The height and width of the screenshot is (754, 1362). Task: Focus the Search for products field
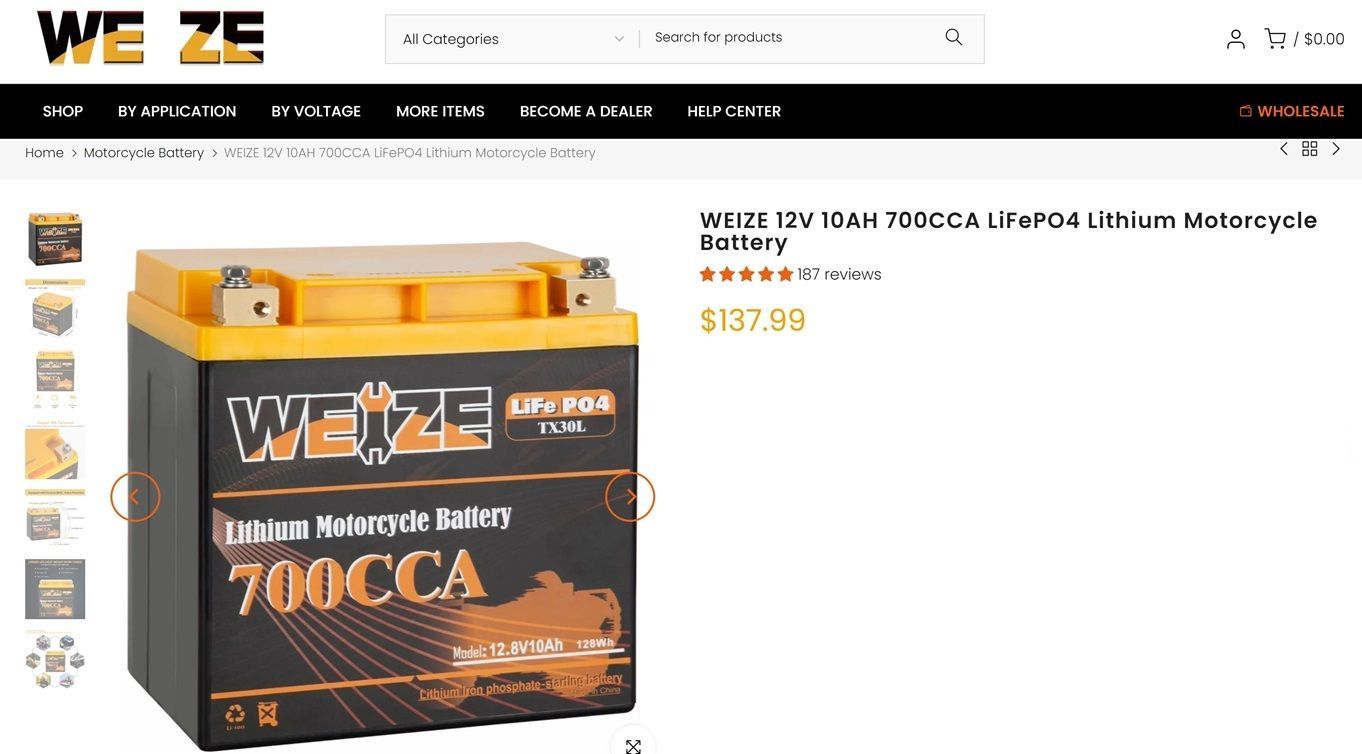(x=790, y=37)
